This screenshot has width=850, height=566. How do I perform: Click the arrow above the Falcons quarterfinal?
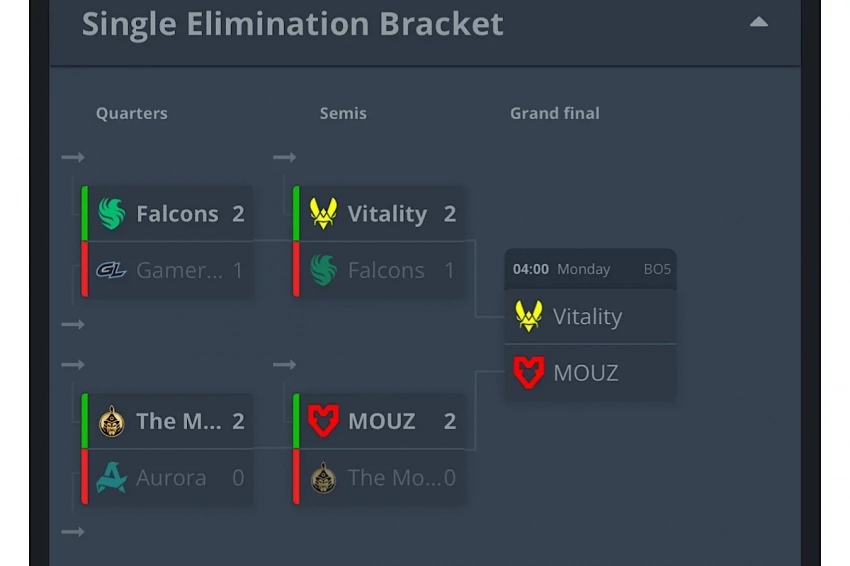pyautogui.click(x=72, y=157)
